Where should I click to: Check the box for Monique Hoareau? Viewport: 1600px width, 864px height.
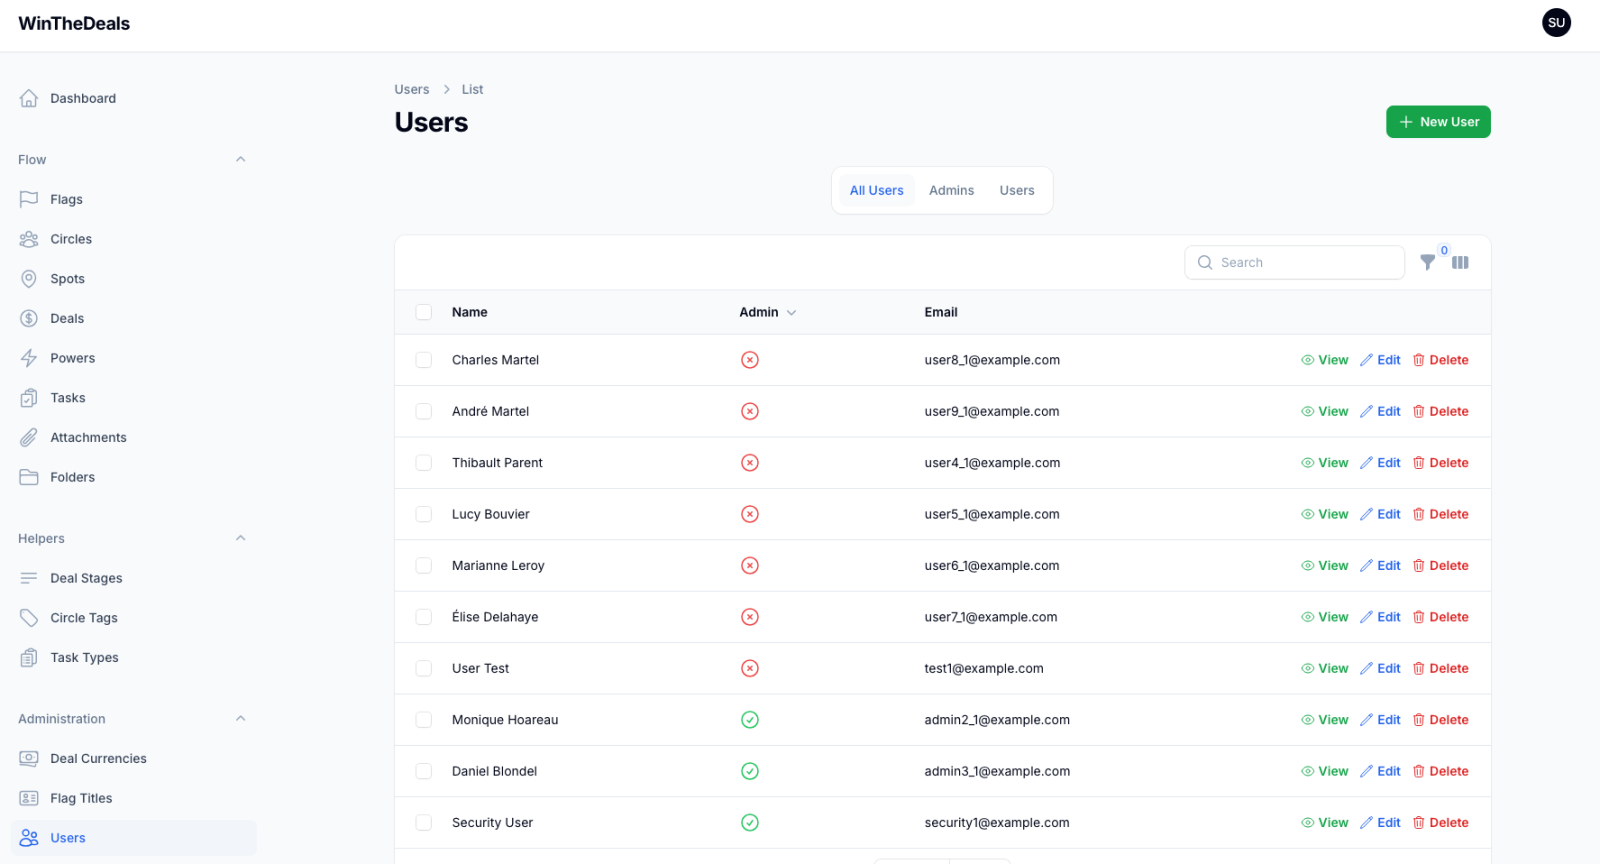pos(424,720)
